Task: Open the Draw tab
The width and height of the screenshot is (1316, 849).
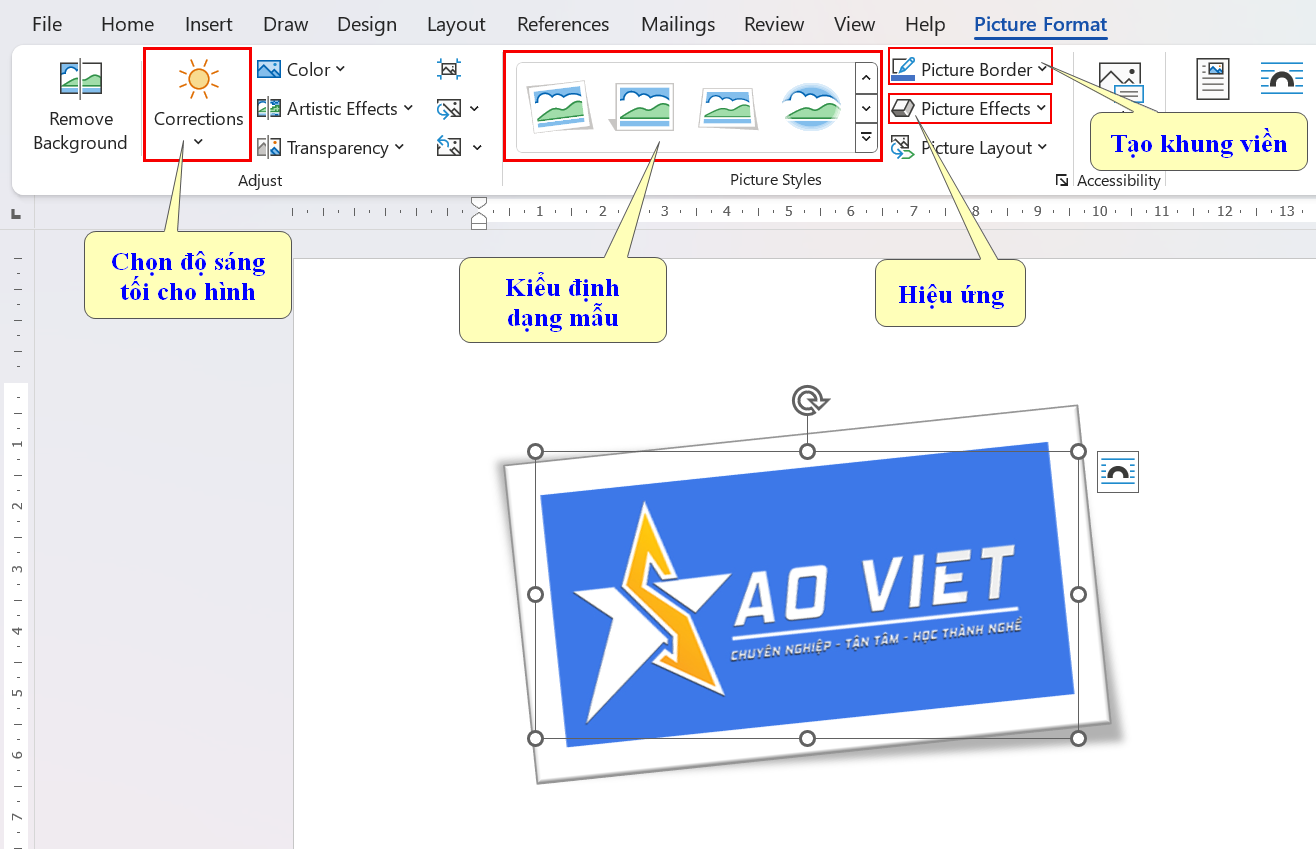Action: (x=286, y=24)
